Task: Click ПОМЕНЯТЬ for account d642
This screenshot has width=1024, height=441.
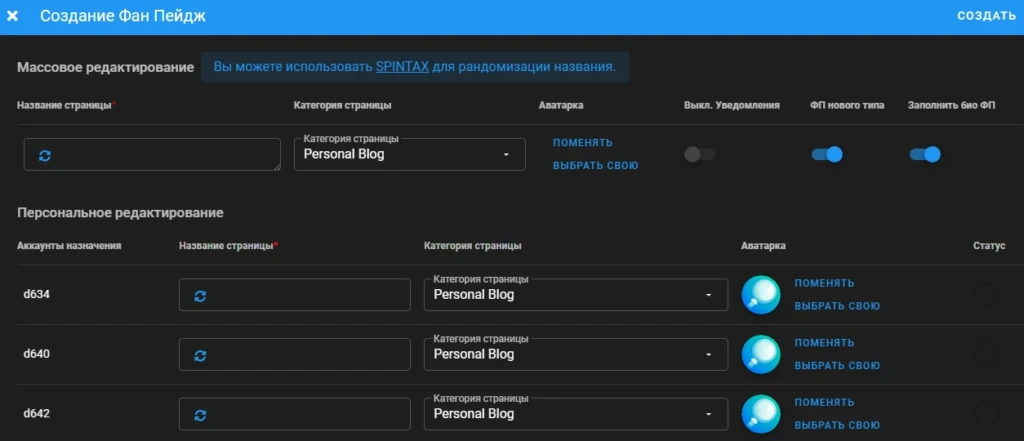Action: [824, 402]
